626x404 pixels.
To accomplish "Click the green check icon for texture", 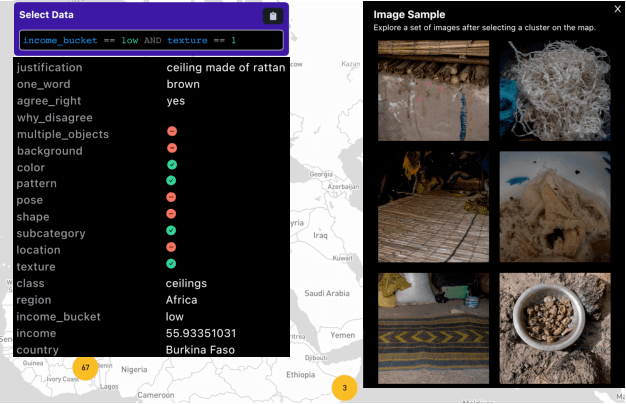I will pyautogui.click(x=171, y=264).
